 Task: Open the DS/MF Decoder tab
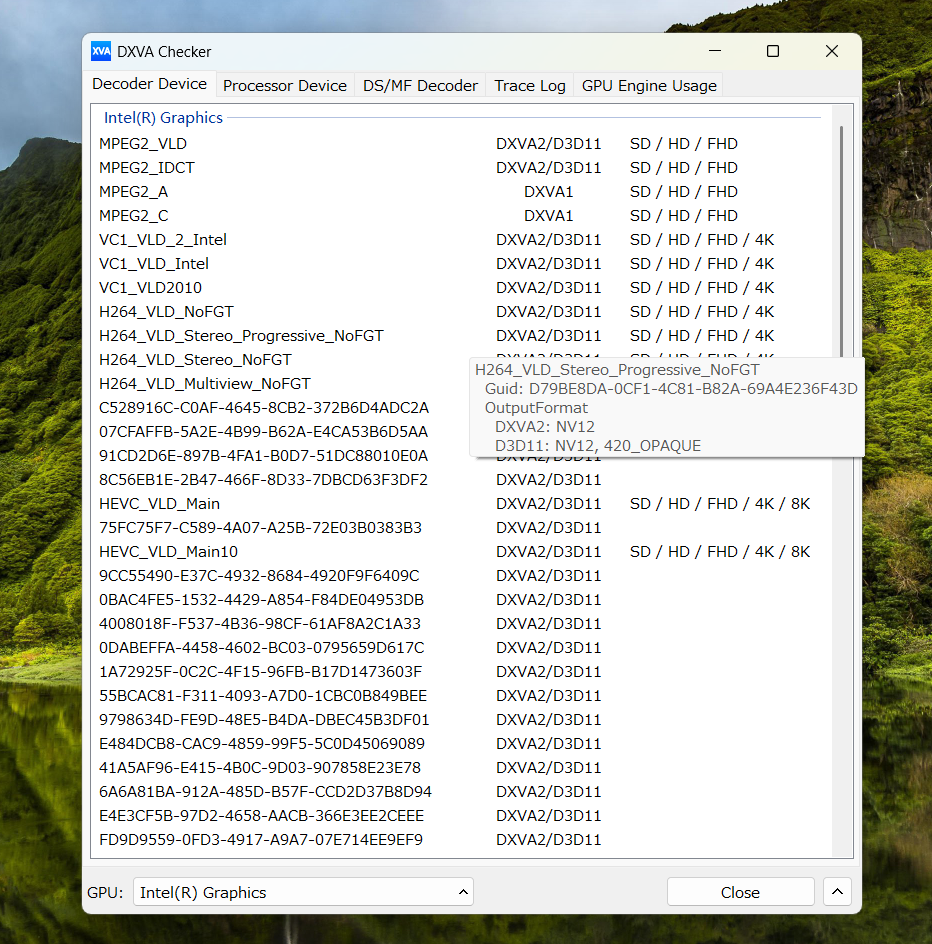coord(420,85)
